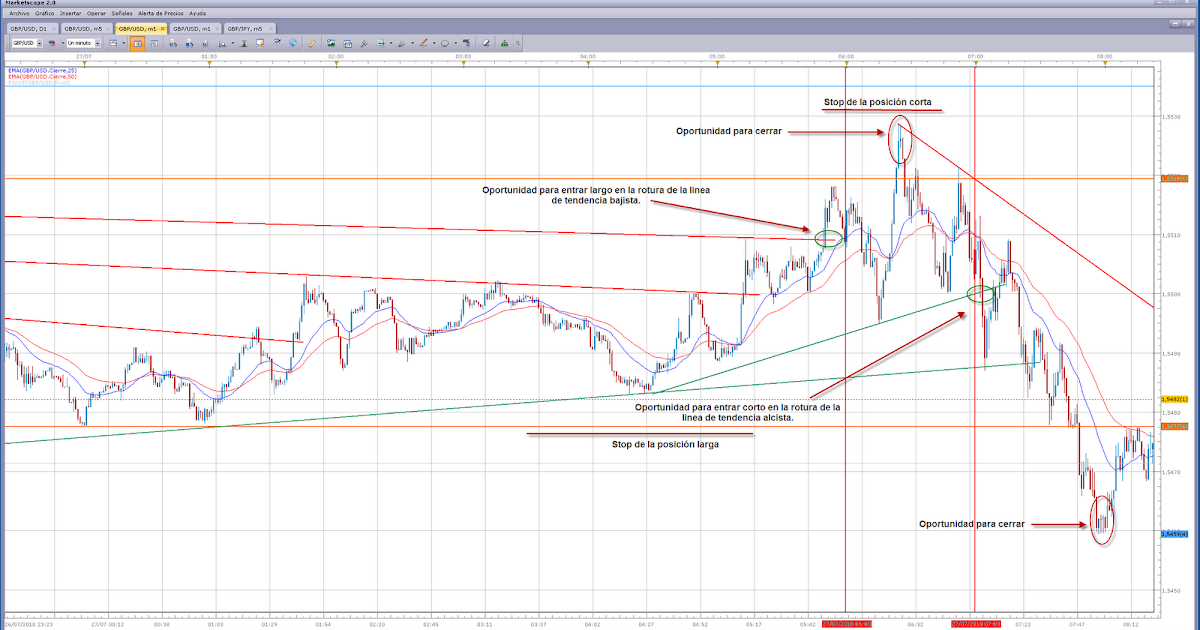Open the Gráfico menu
This screenshot has width=1200, height=630.
(44, 13)
